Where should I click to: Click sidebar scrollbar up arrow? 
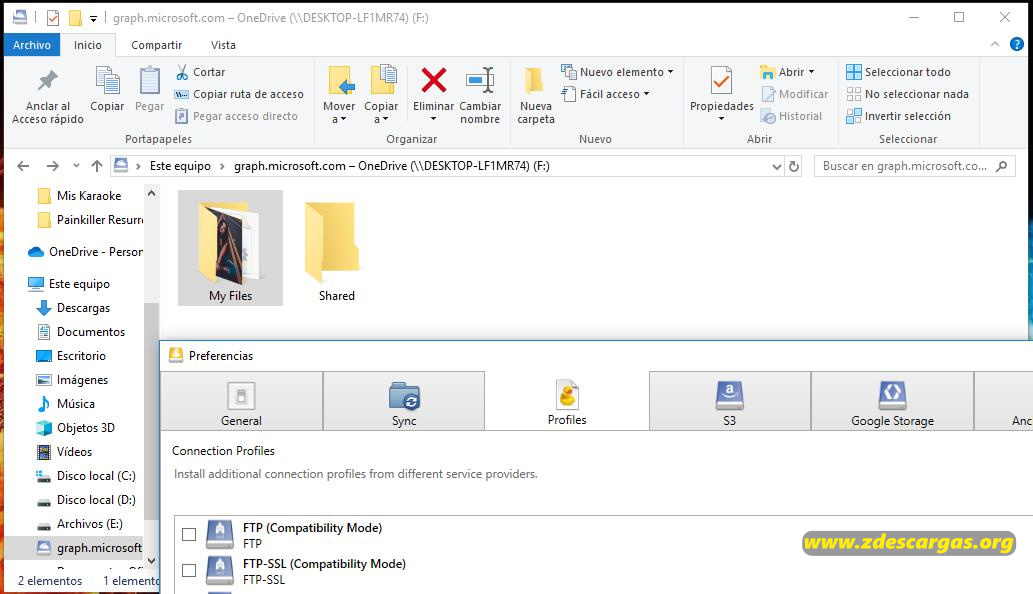point(152,194)
